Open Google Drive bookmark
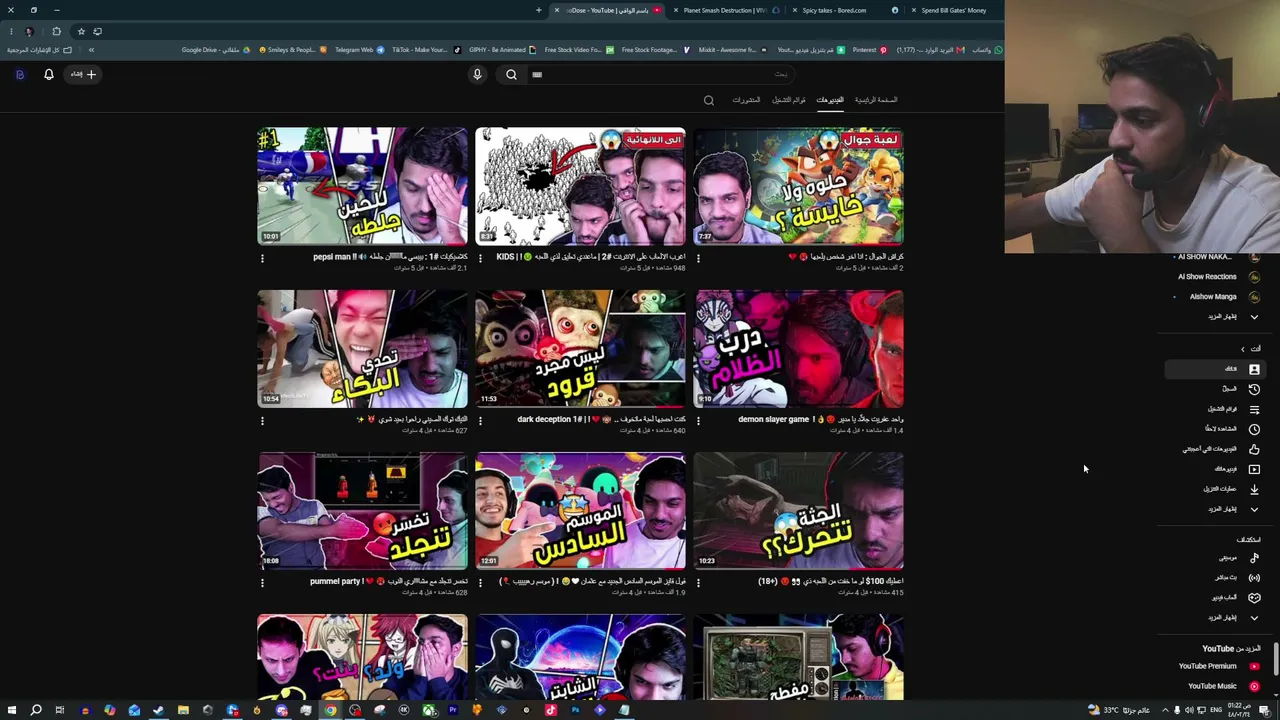Screen dimensions: 1280x720 point(217,50)
